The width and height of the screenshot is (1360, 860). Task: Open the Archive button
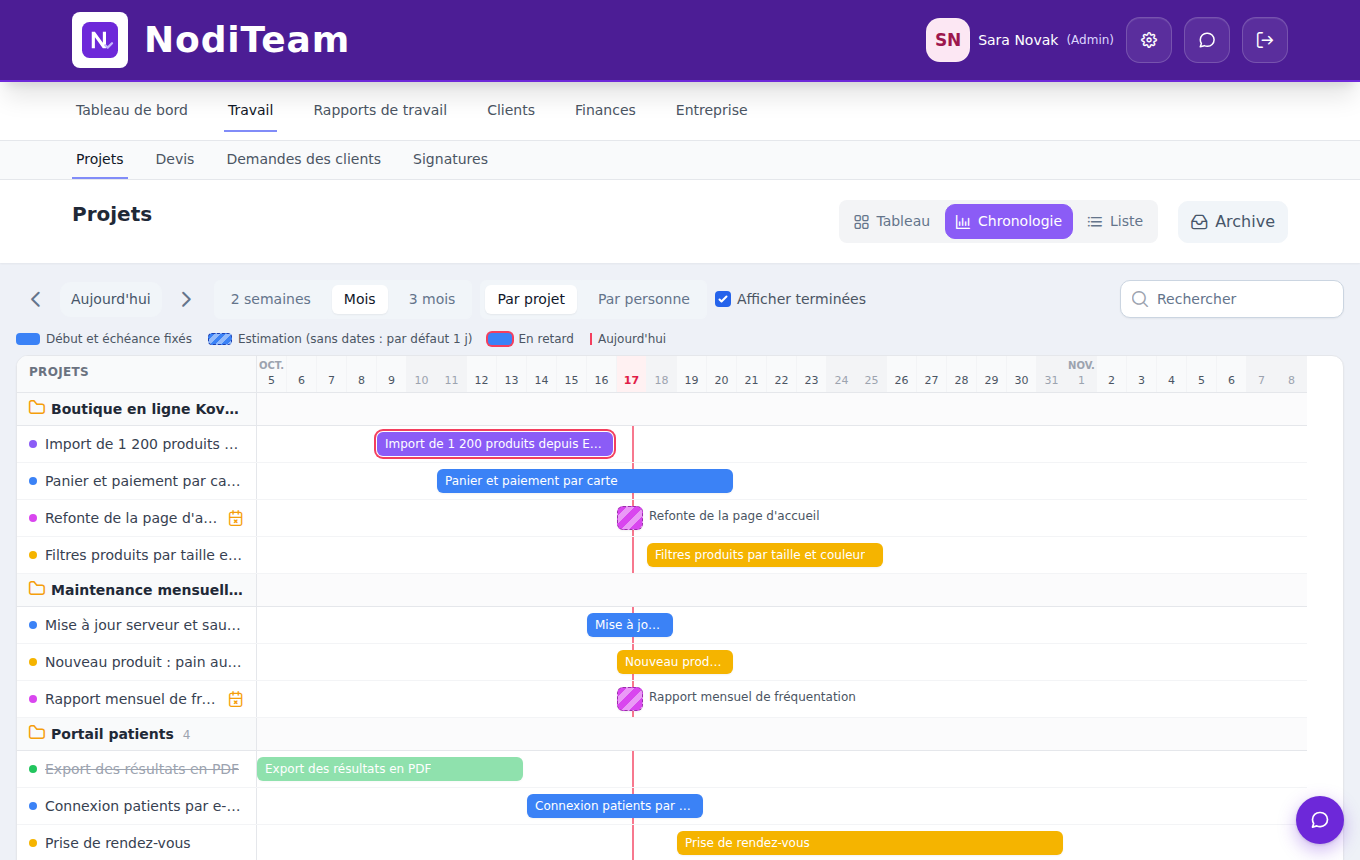1233,222
